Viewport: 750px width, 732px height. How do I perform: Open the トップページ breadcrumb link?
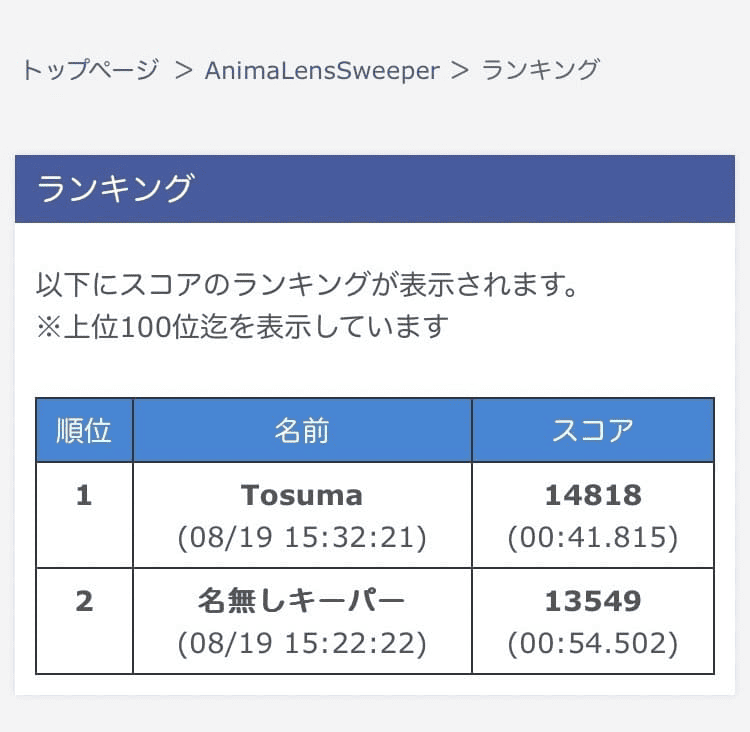[90, 70]
